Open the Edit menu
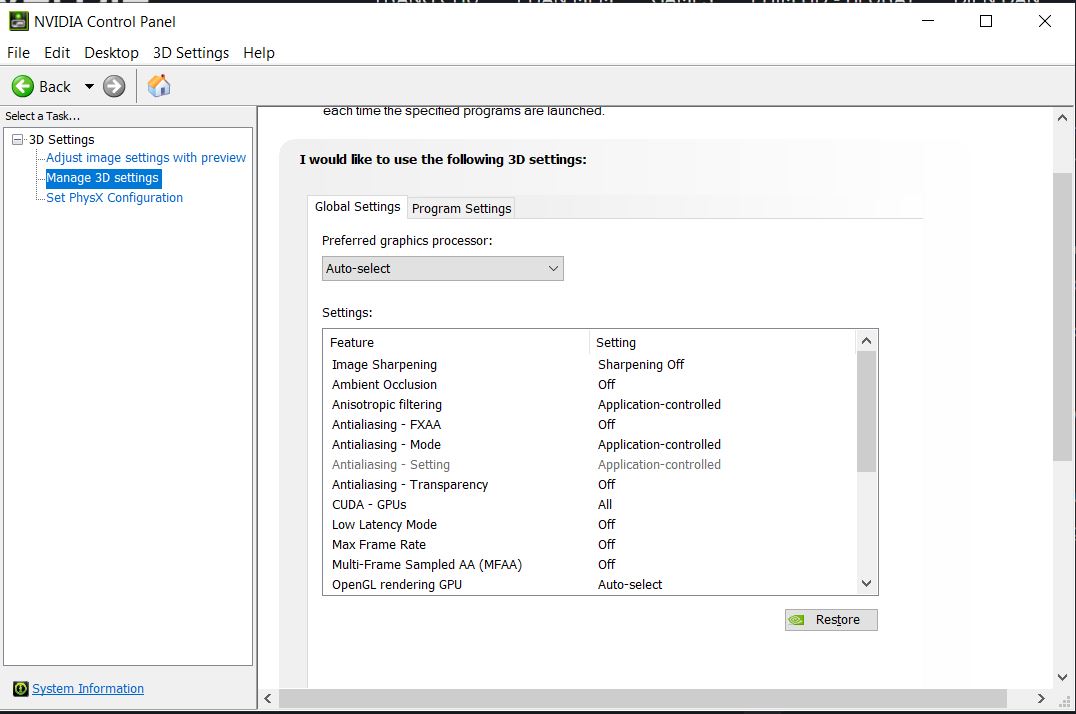The width and height of the screenshot is (1076, 714). click(57, 53)
